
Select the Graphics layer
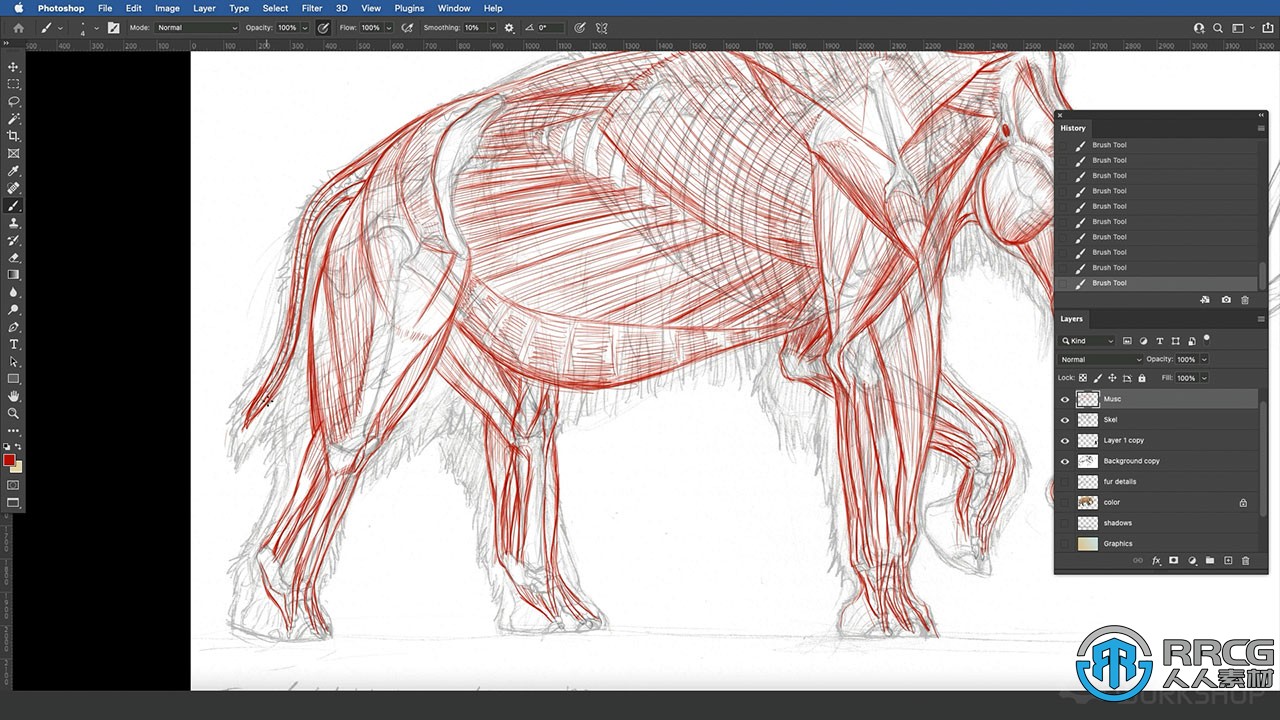tap(1156, 544)
